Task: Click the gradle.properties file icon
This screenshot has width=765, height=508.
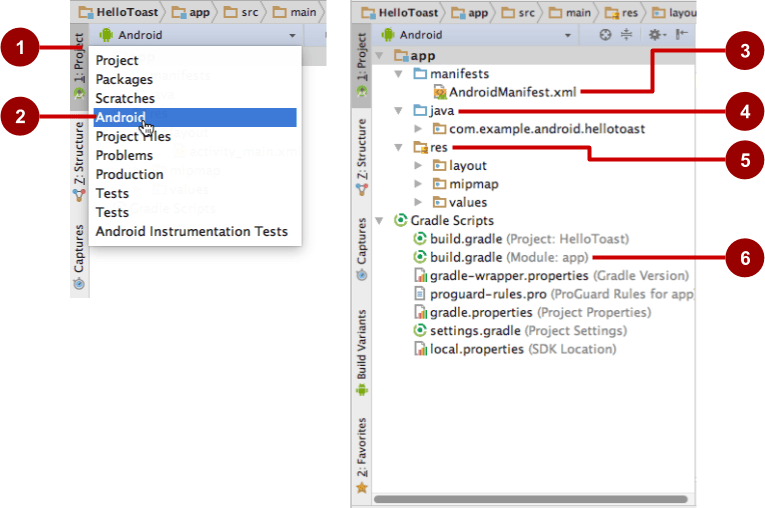Action: tap(420, 312)
